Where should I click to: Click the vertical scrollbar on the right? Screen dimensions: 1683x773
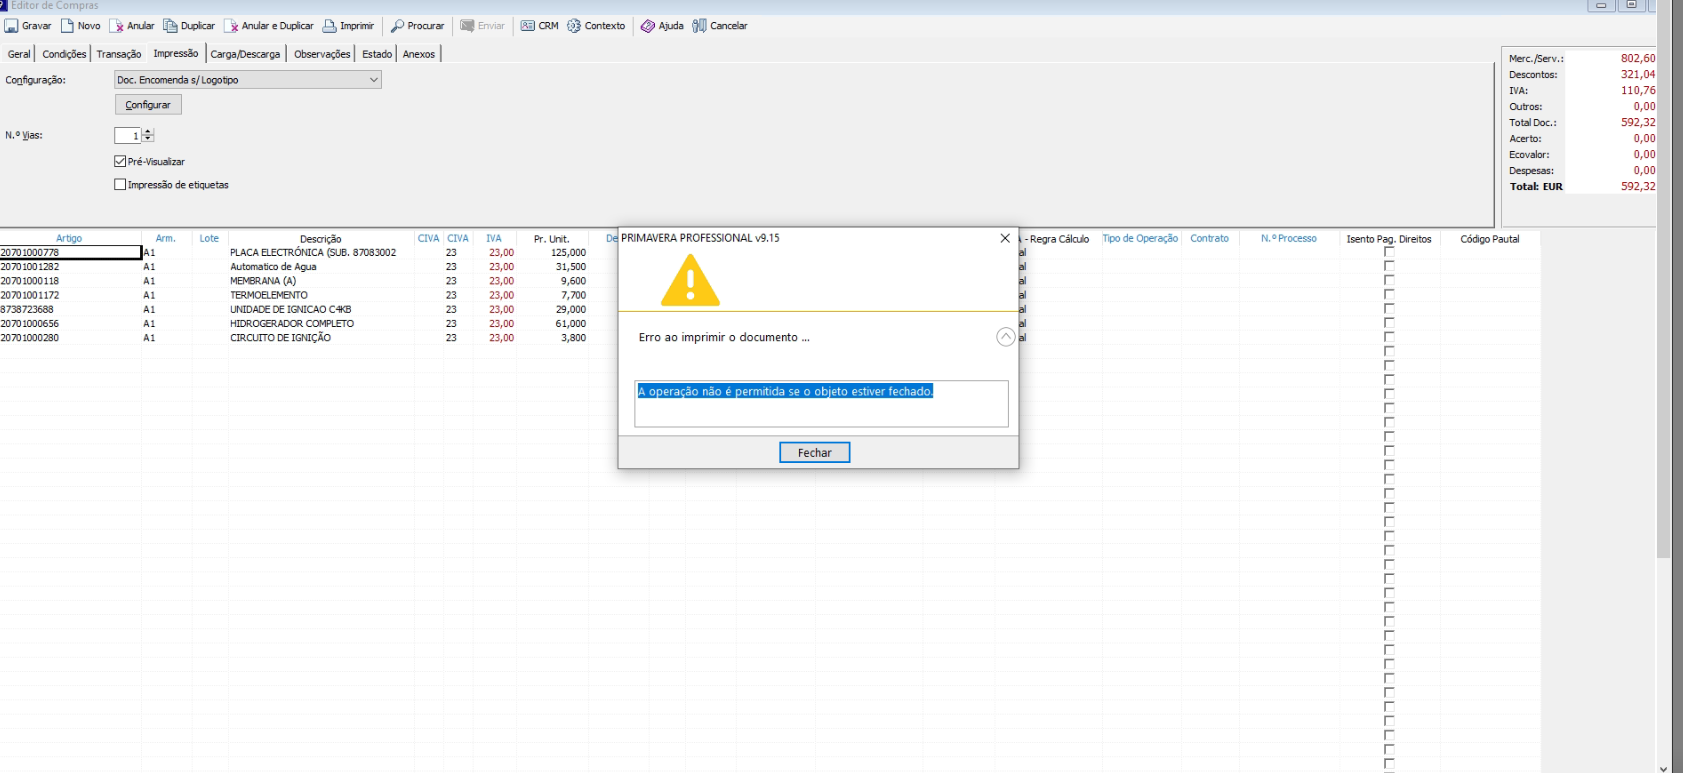tap(1664, 300)
